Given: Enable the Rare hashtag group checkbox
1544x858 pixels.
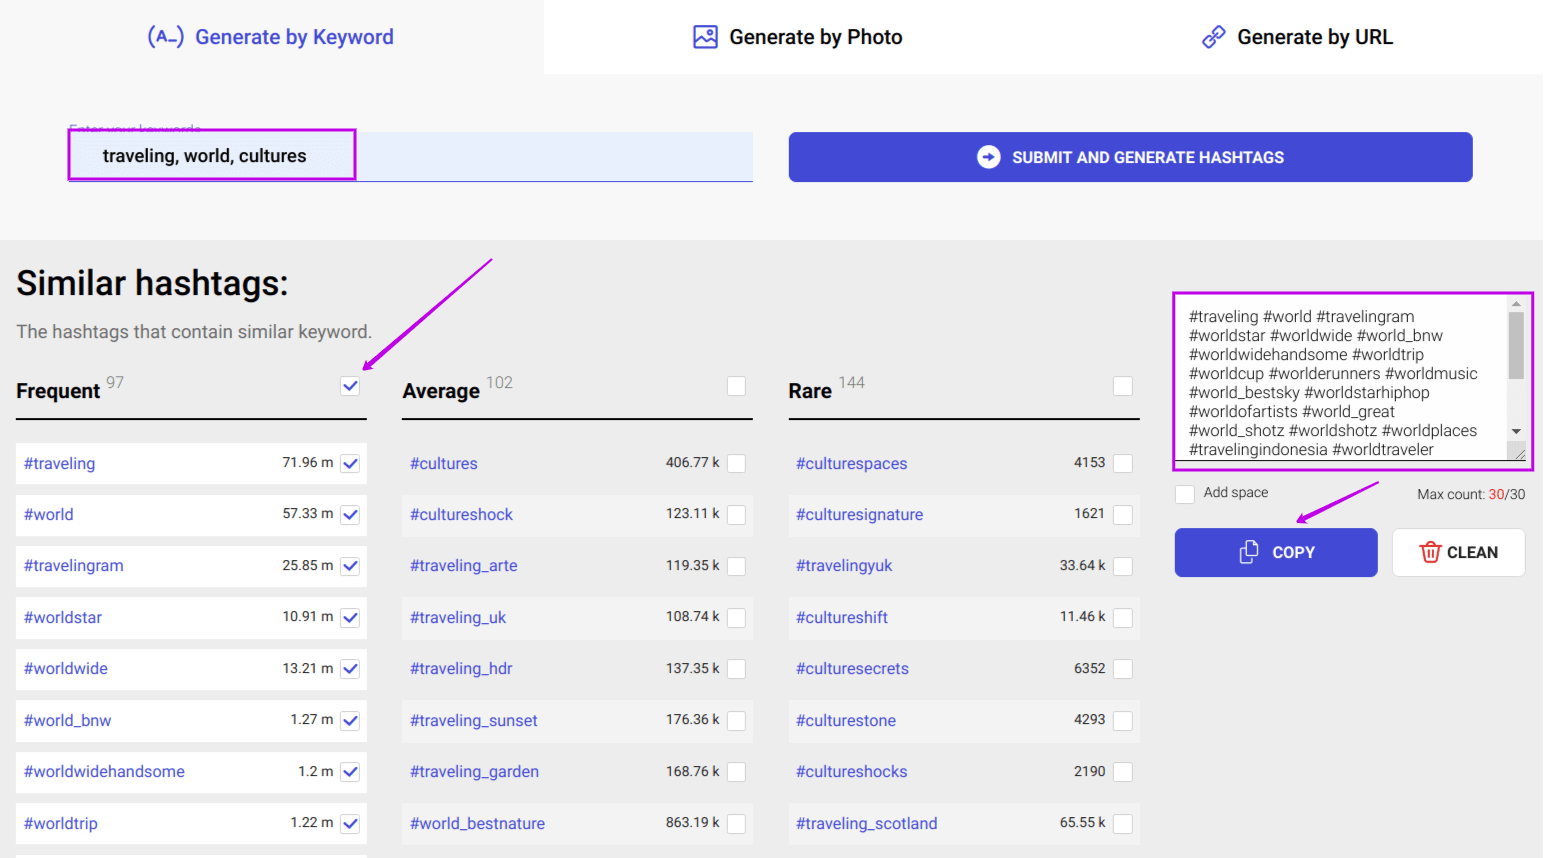Looking at the screenshot, I should click(1122, 386).
